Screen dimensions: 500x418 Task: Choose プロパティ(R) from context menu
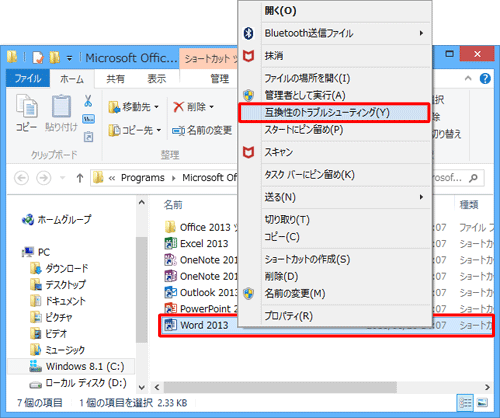pyautogui.click(x=335, y=316)
